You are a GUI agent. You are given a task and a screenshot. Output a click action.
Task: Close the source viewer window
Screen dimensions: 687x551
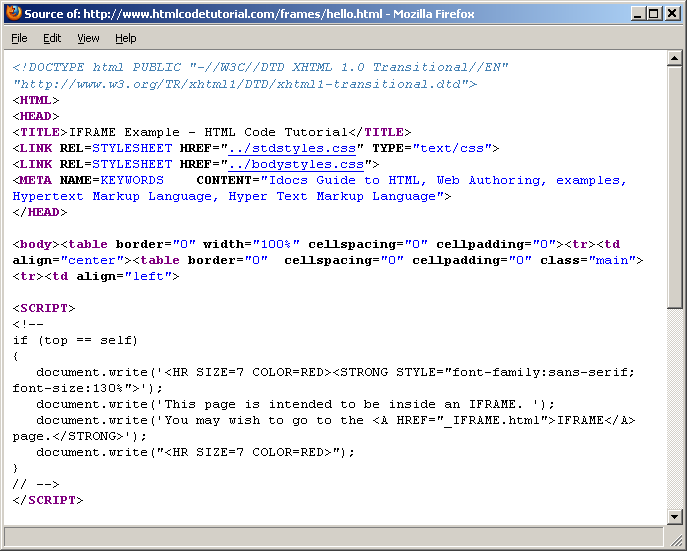(672, 14)
